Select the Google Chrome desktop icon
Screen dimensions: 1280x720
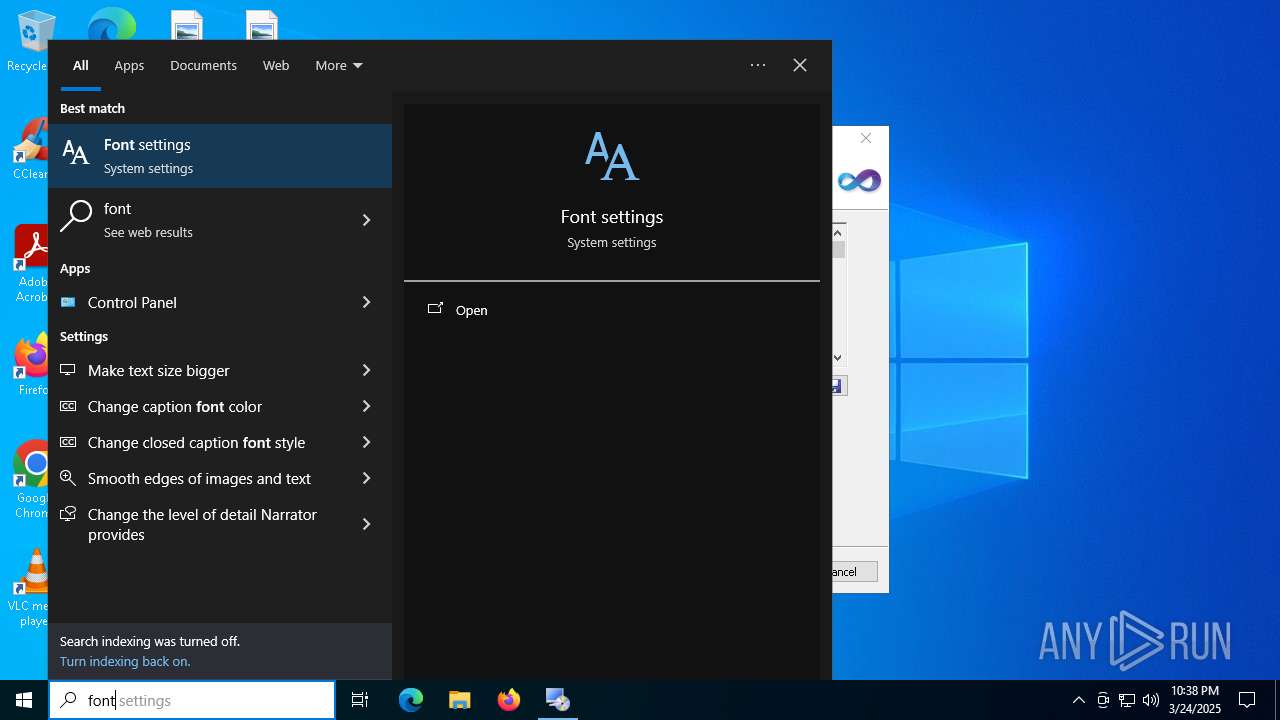[x=30, y=479]
